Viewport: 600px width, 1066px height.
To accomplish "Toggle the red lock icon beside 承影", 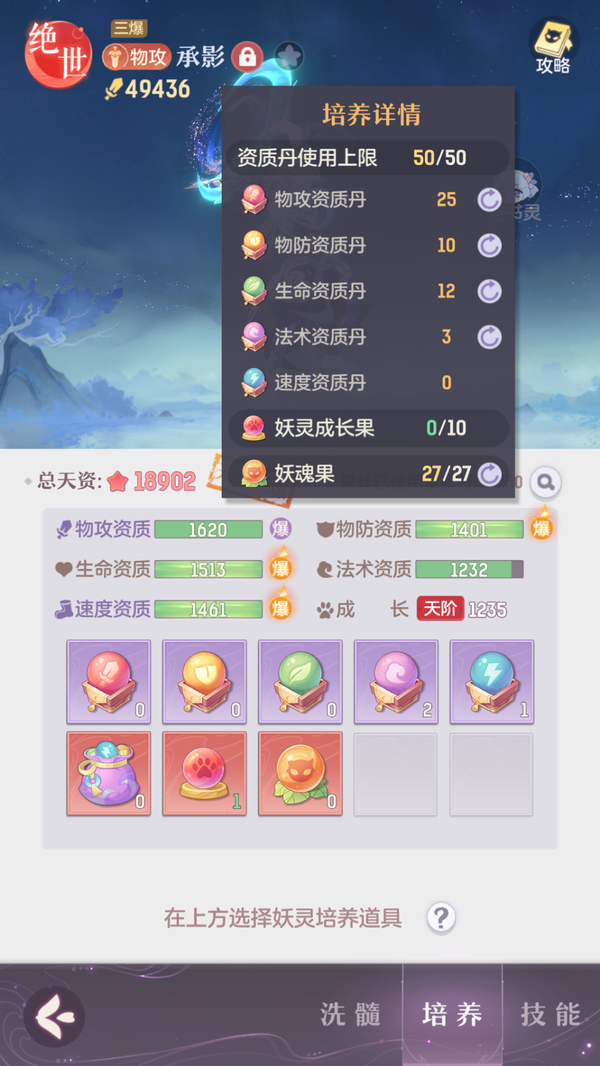I will pos(247,57).
